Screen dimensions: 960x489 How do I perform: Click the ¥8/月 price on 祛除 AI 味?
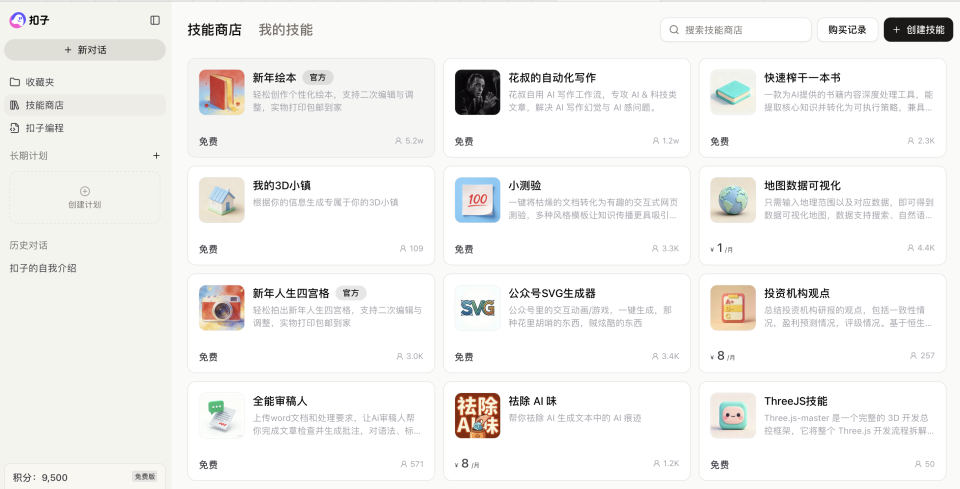pyautogui.click(x=467, y=464)
